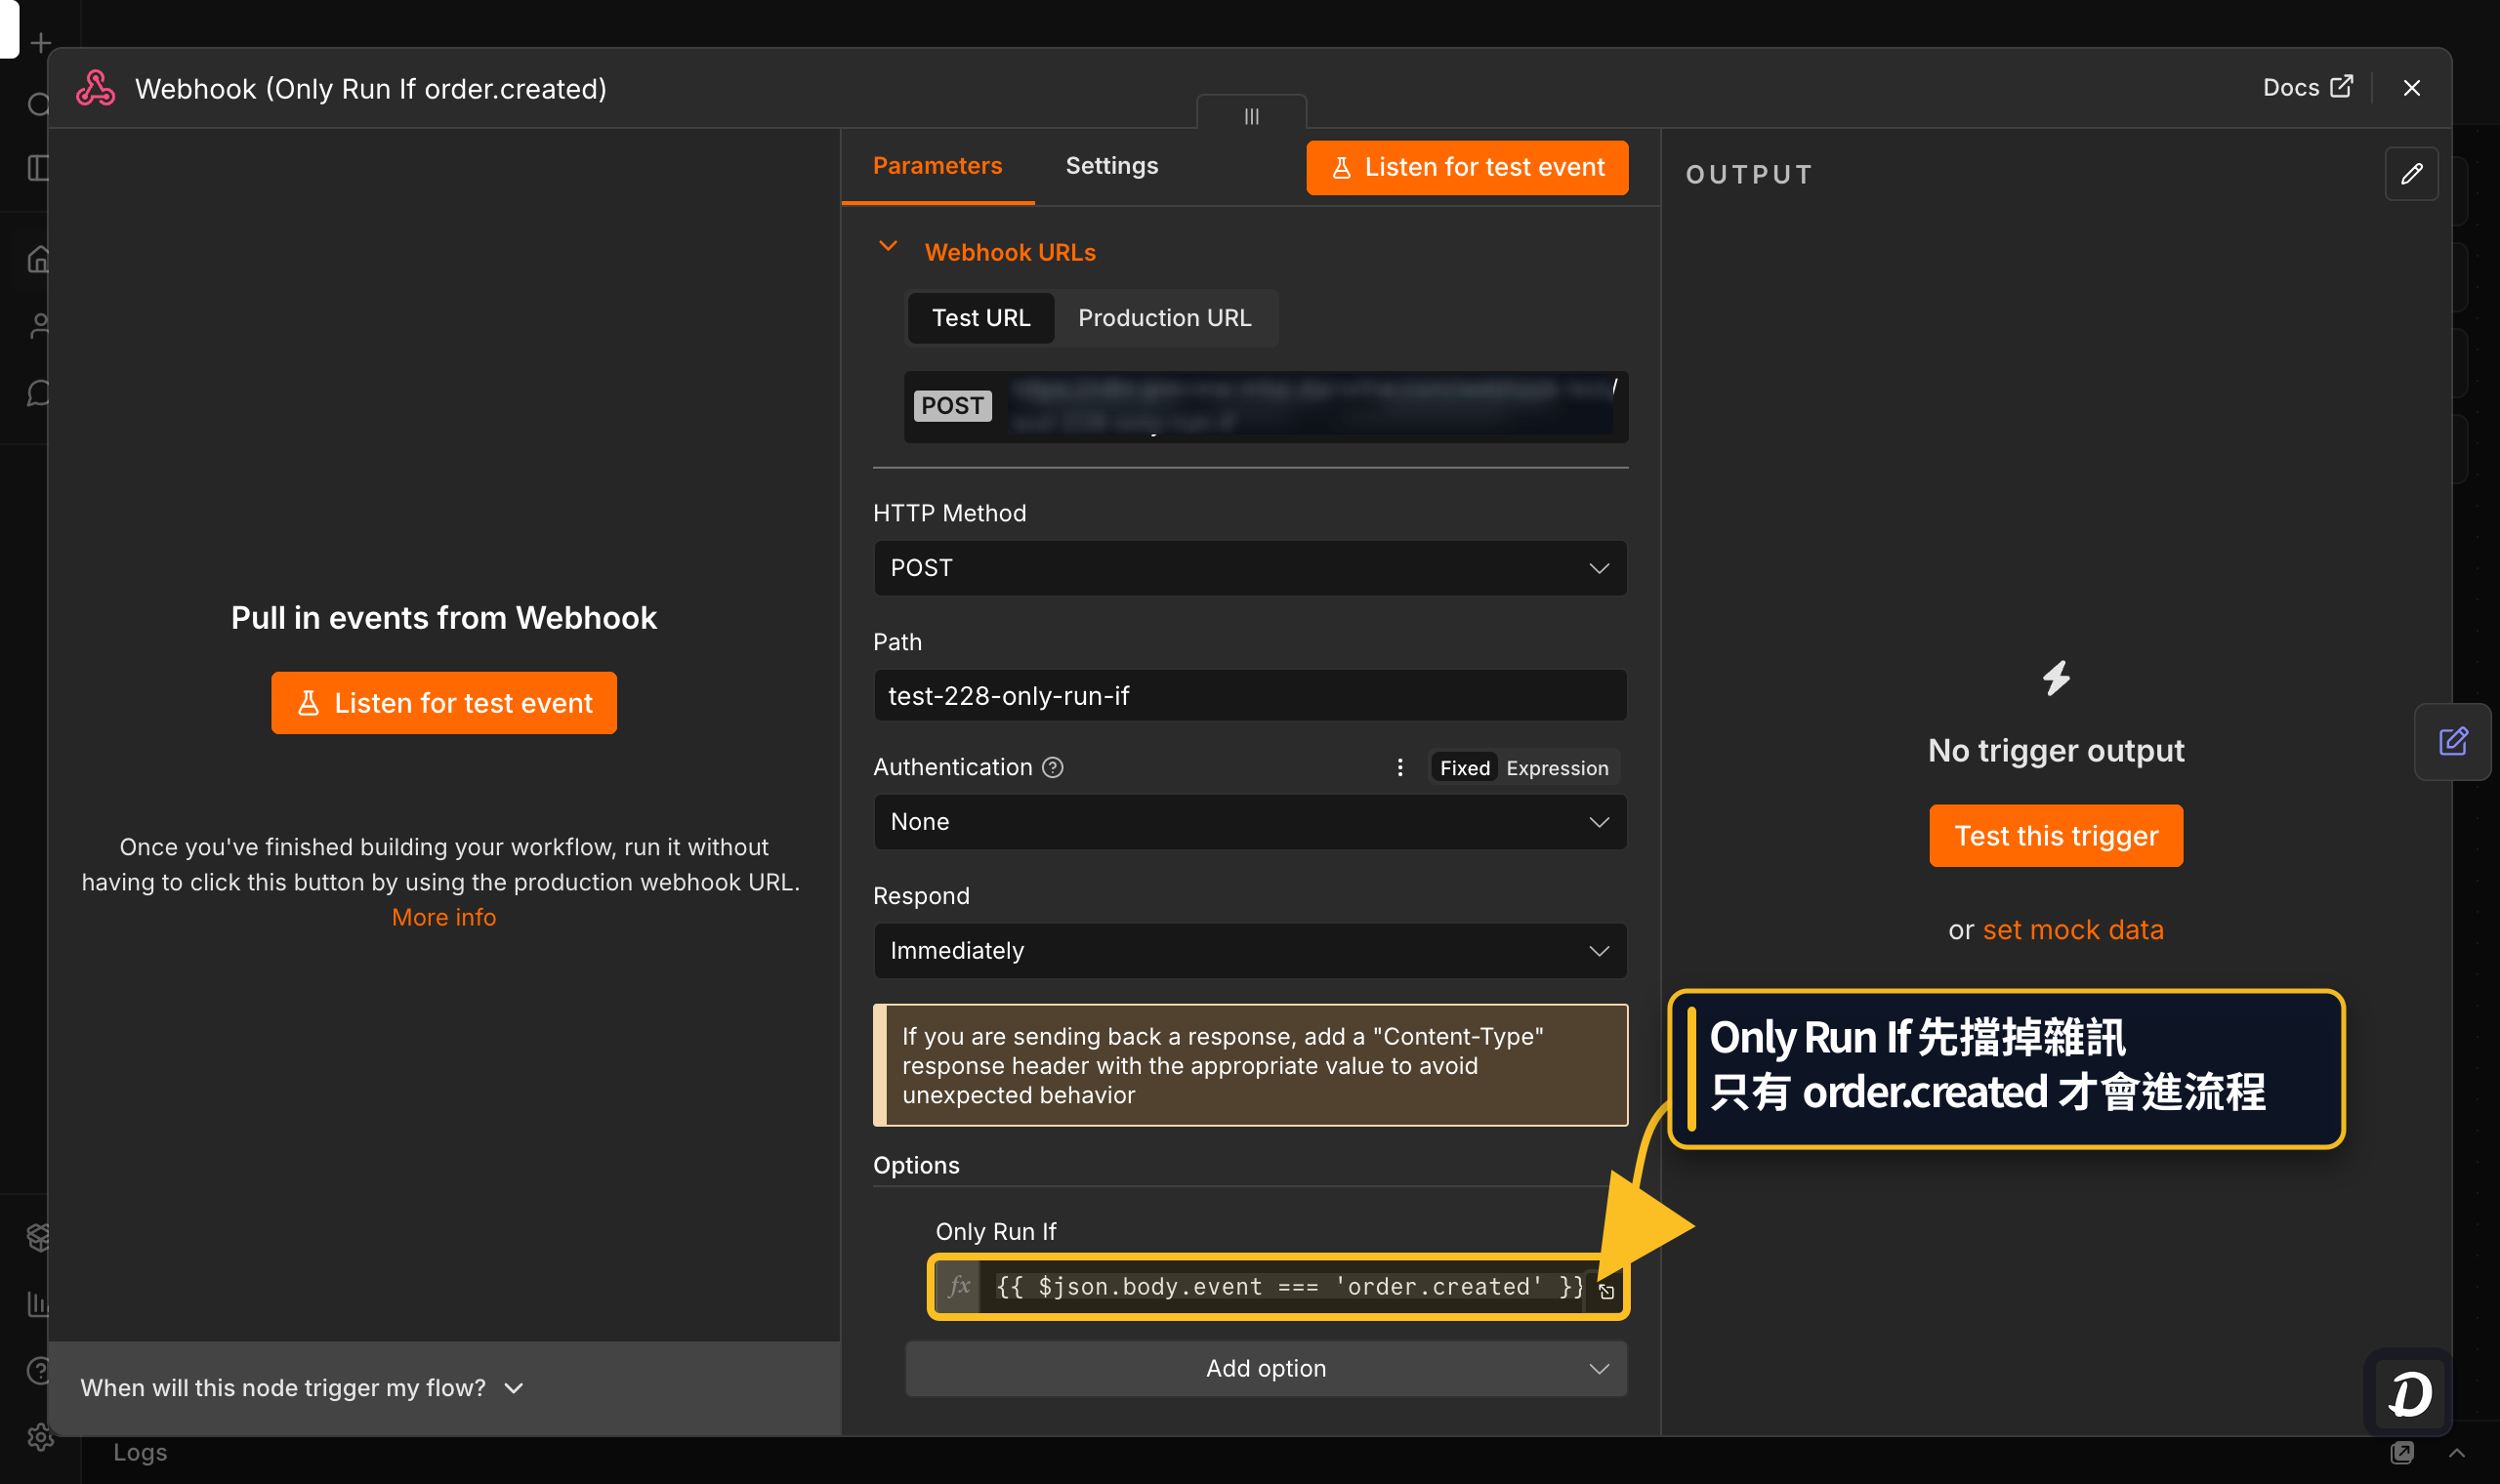Click the pop-out logs icon at bottom right
This screenshot has height=1484, width=2500.
(2401, 1452)
